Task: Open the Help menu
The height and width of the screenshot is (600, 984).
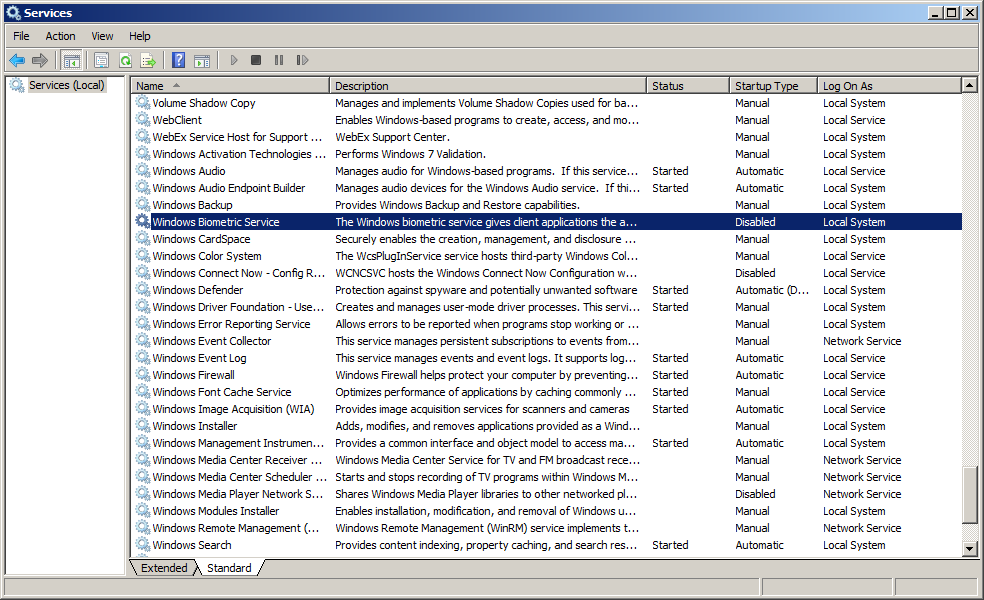Action: click(x=140, y=36)
